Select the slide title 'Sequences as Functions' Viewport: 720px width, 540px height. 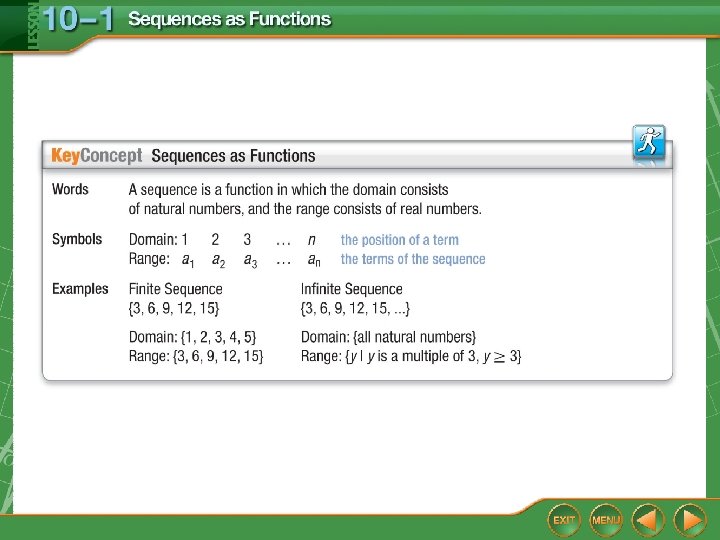coord(230,19)
